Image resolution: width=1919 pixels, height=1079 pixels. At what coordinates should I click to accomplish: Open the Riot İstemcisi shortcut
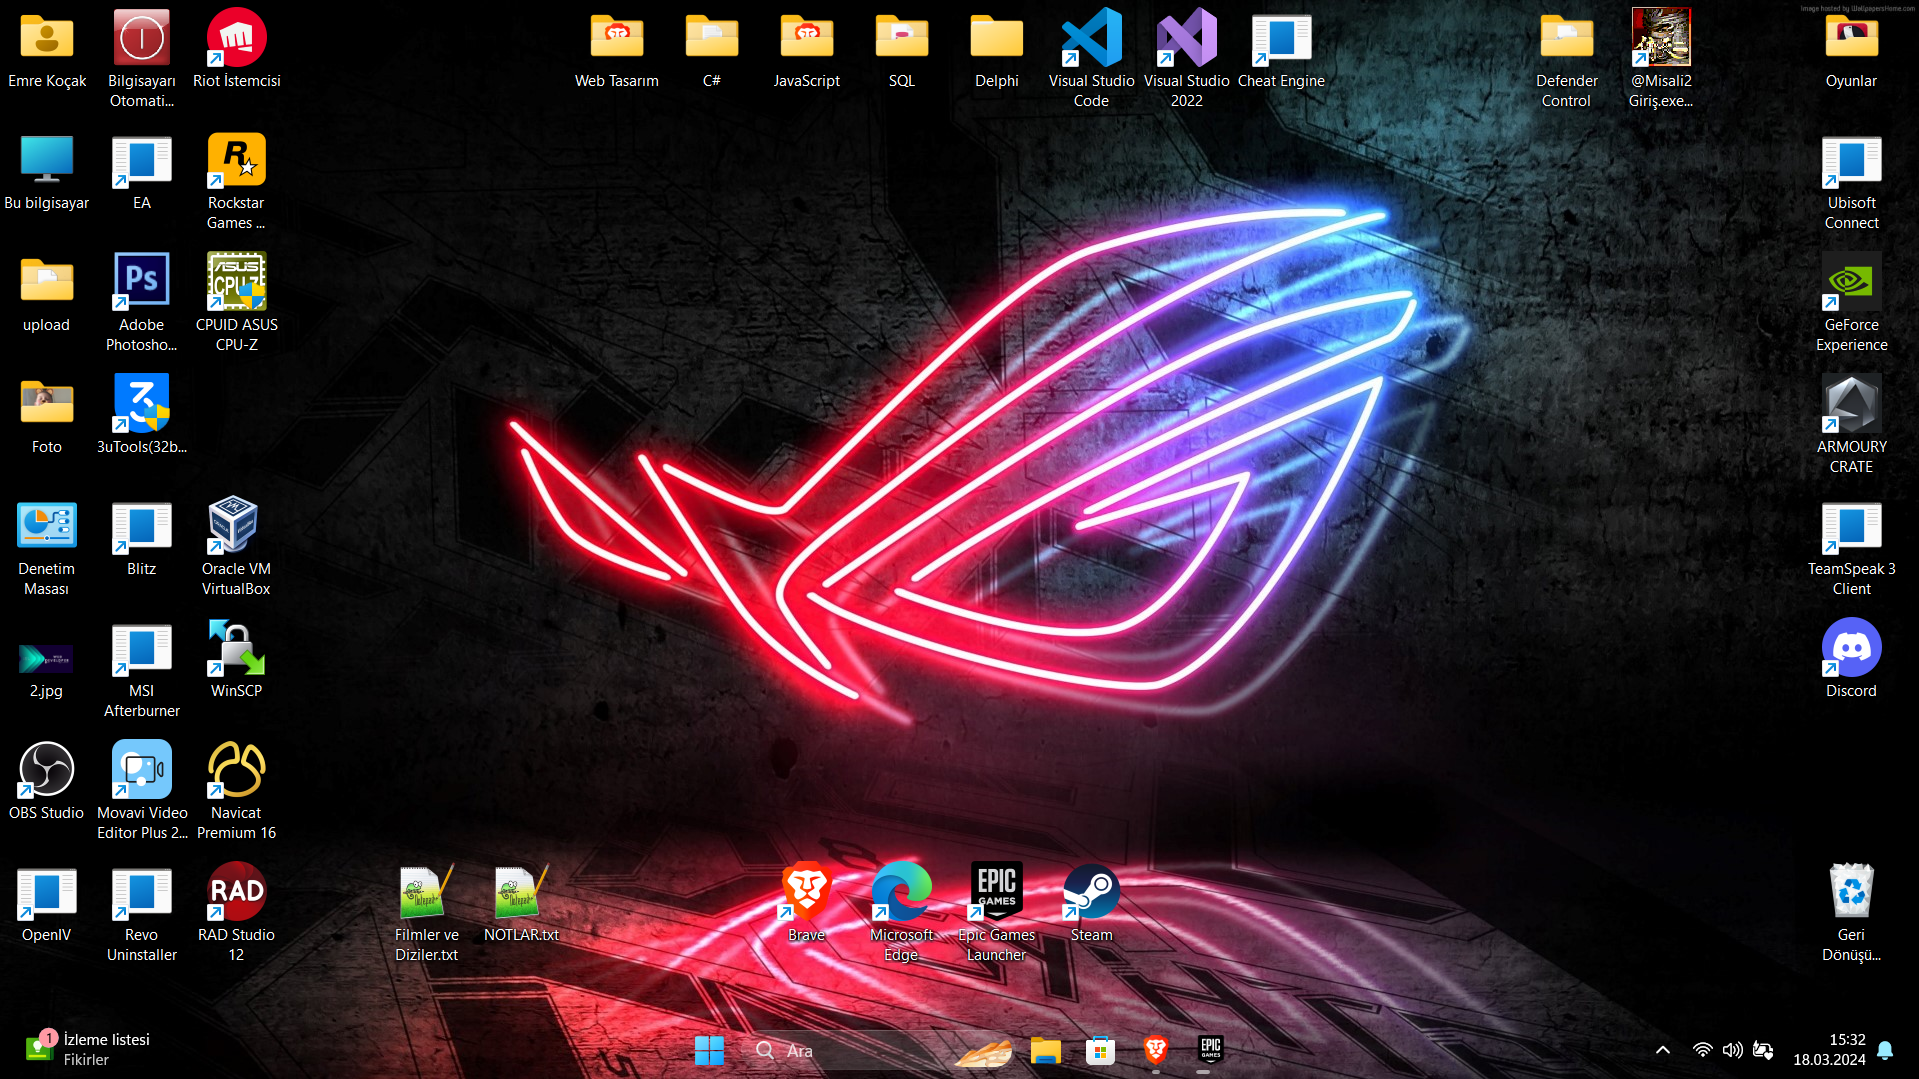click(237, 50)
